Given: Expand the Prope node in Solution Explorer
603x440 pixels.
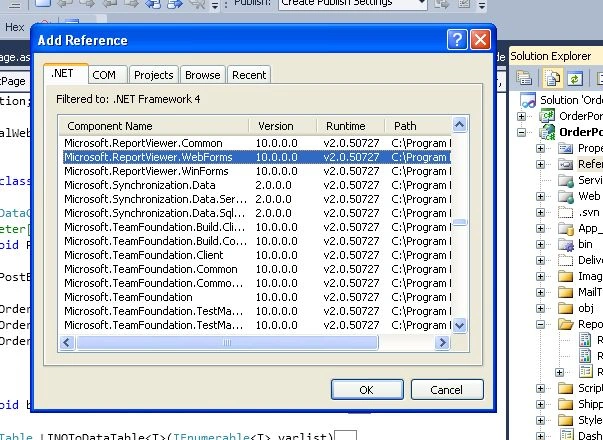Looking at the screenshot, I should 540,148.
